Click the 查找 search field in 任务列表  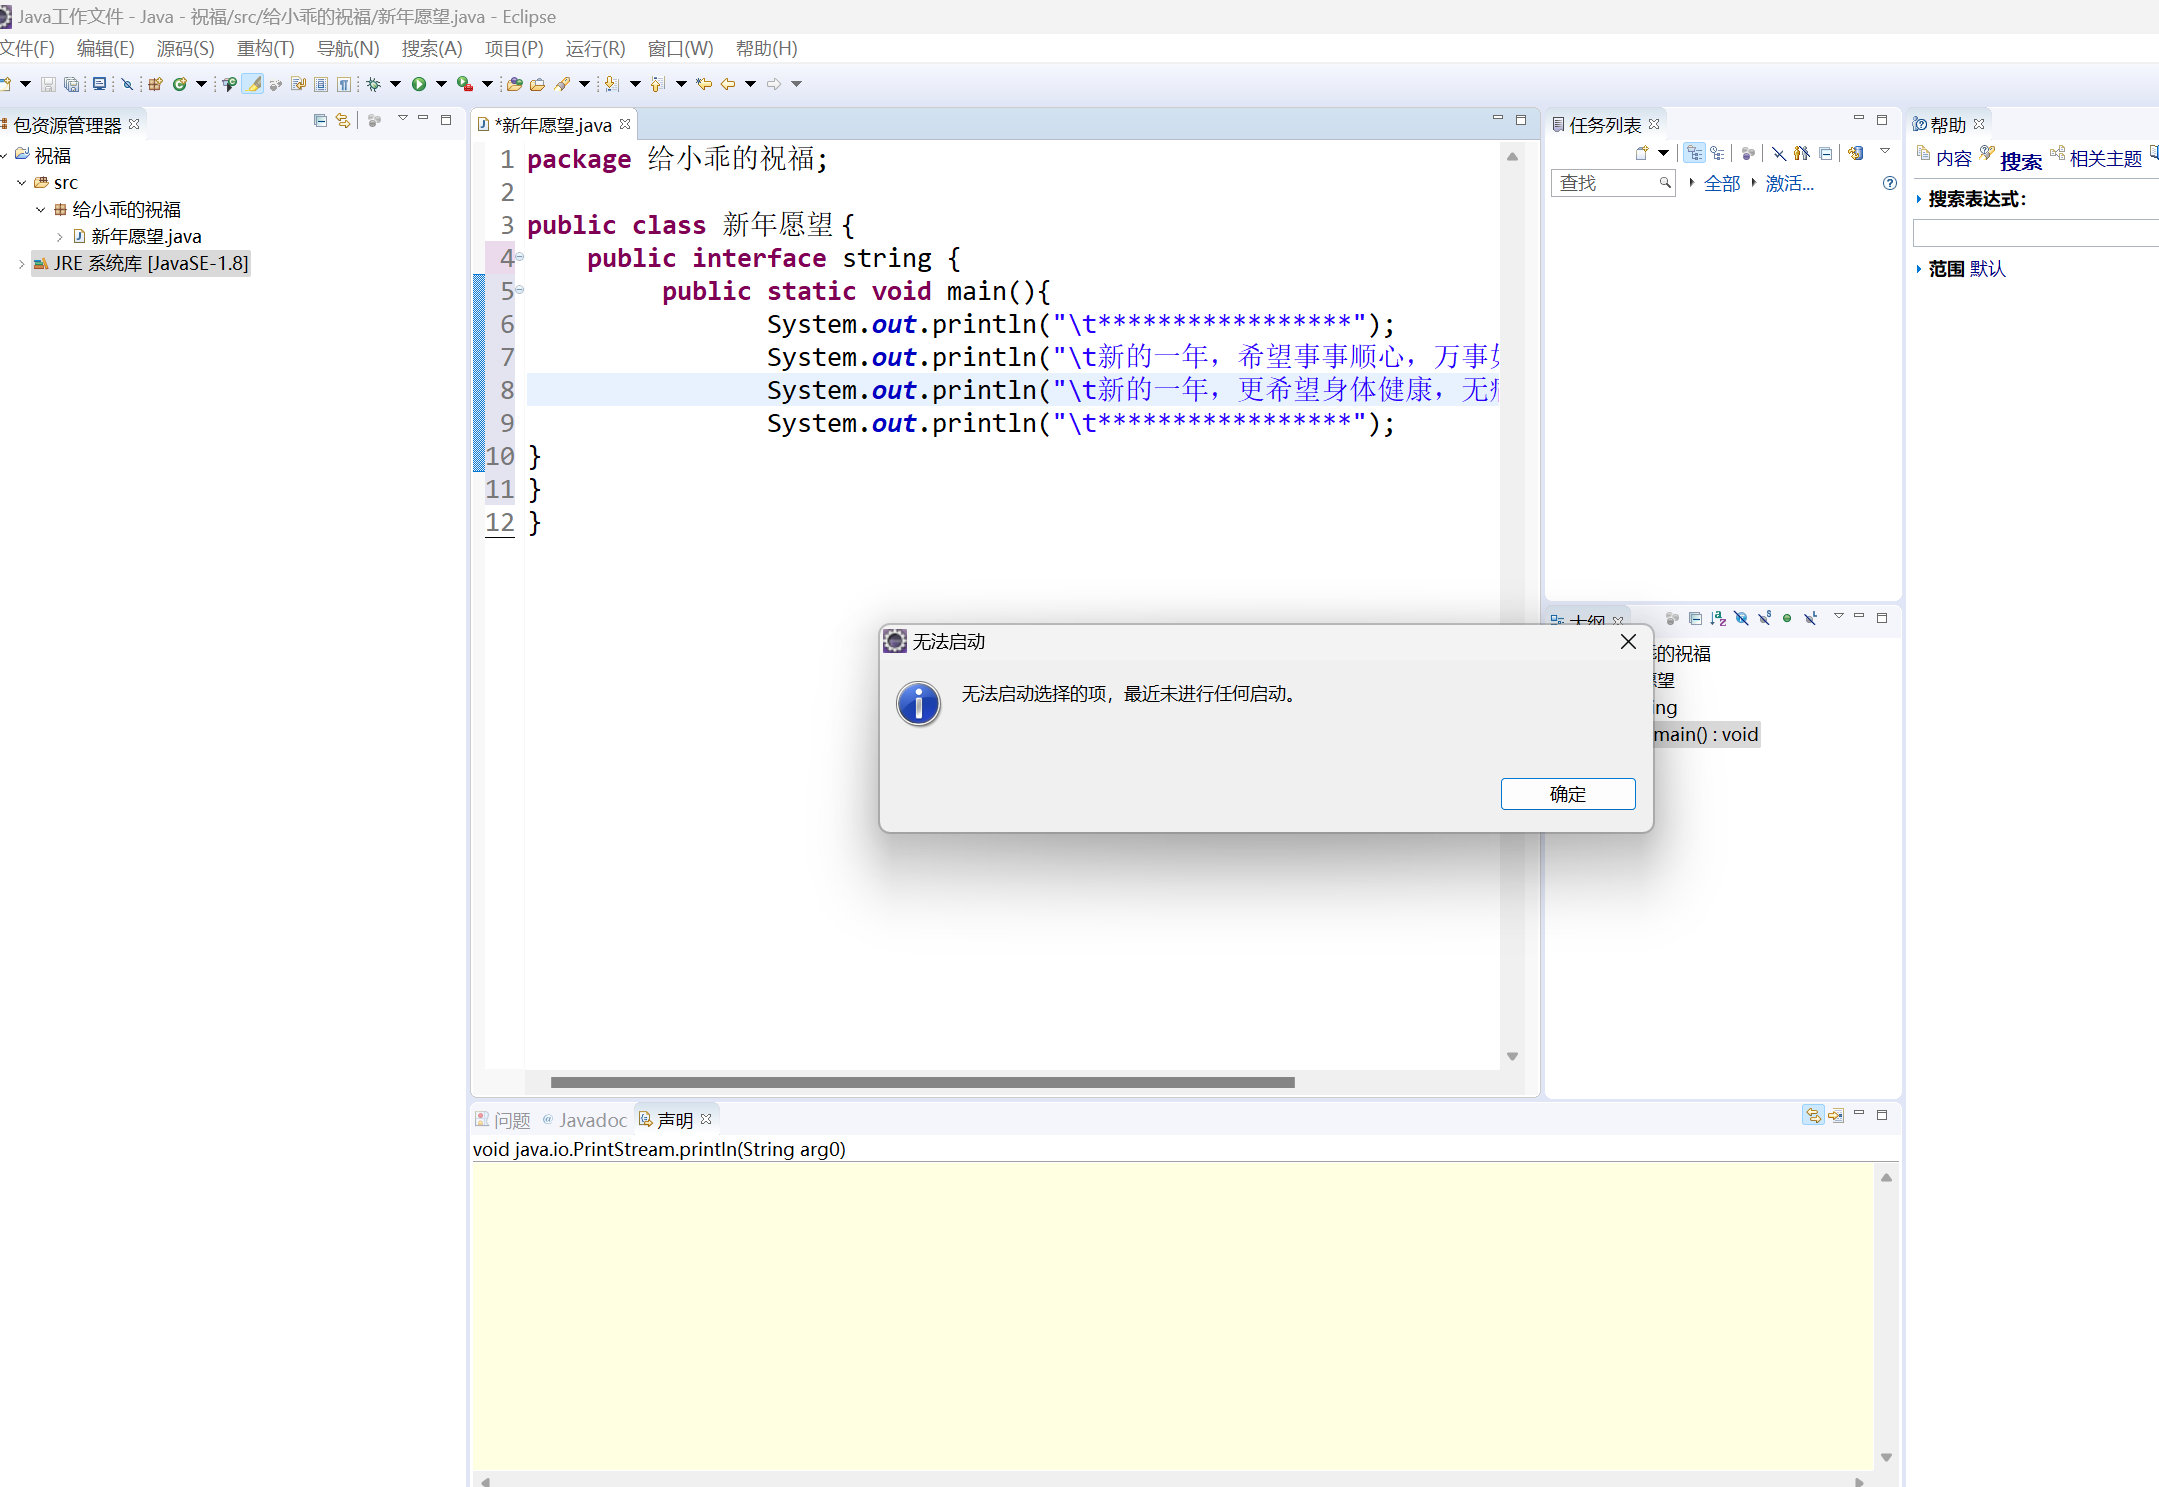pos(1613,183)
